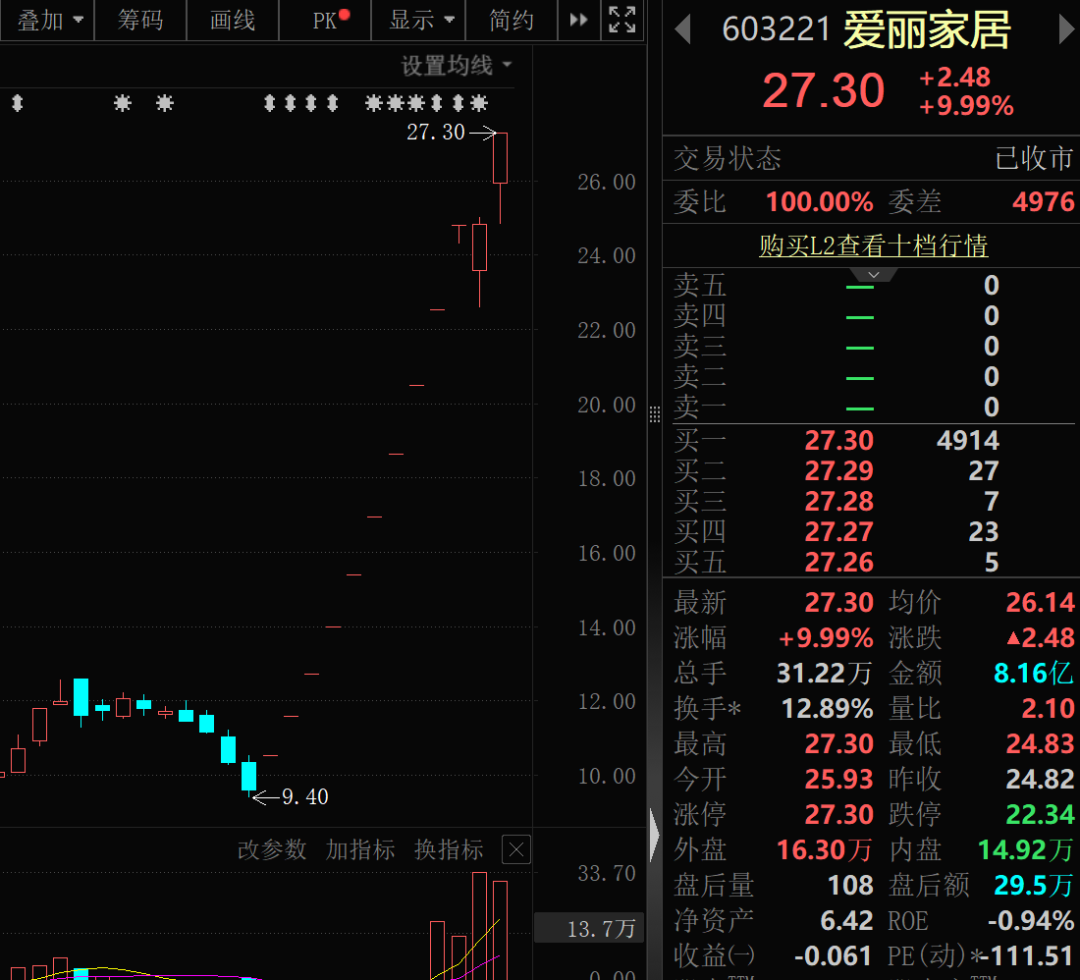Click the 27.30 high price label
Image resolution: width=1080 pixels, height=980 pixels.
pyautogui.click(x=435, y=132)
